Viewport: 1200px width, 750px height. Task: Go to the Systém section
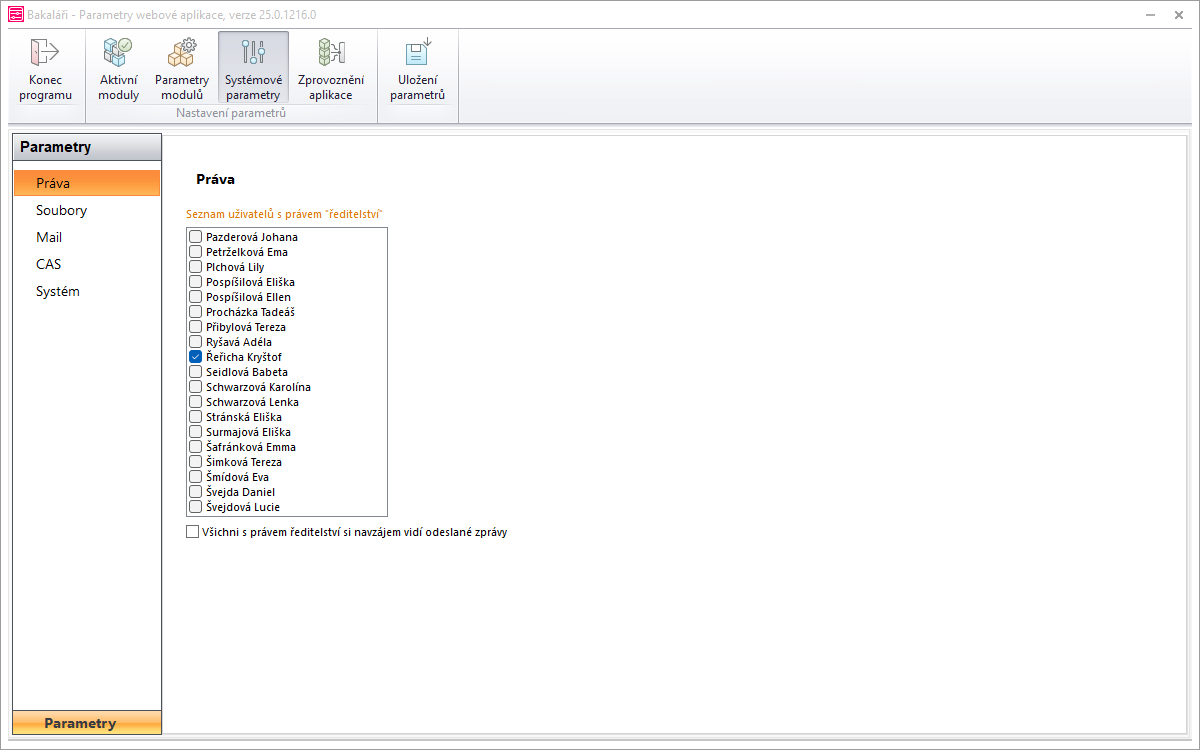(57, 291)
